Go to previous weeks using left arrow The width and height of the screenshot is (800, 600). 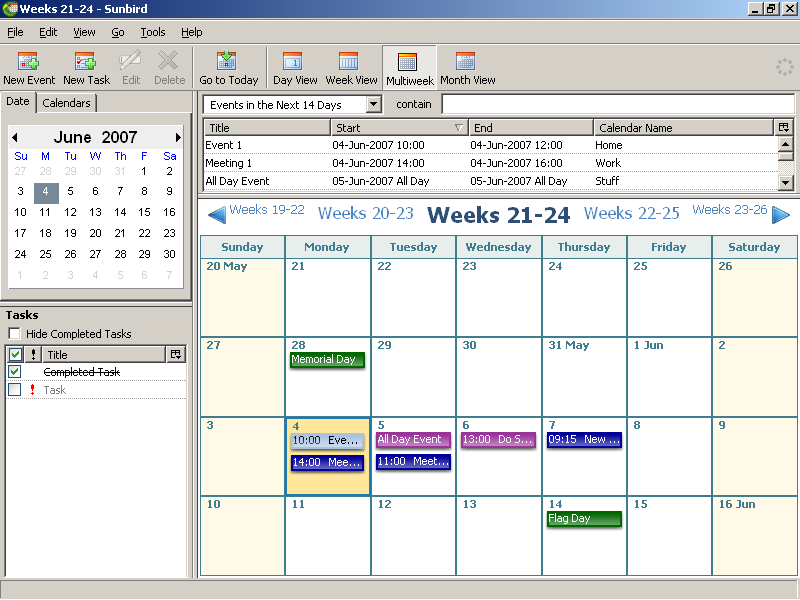click(216, 214)
